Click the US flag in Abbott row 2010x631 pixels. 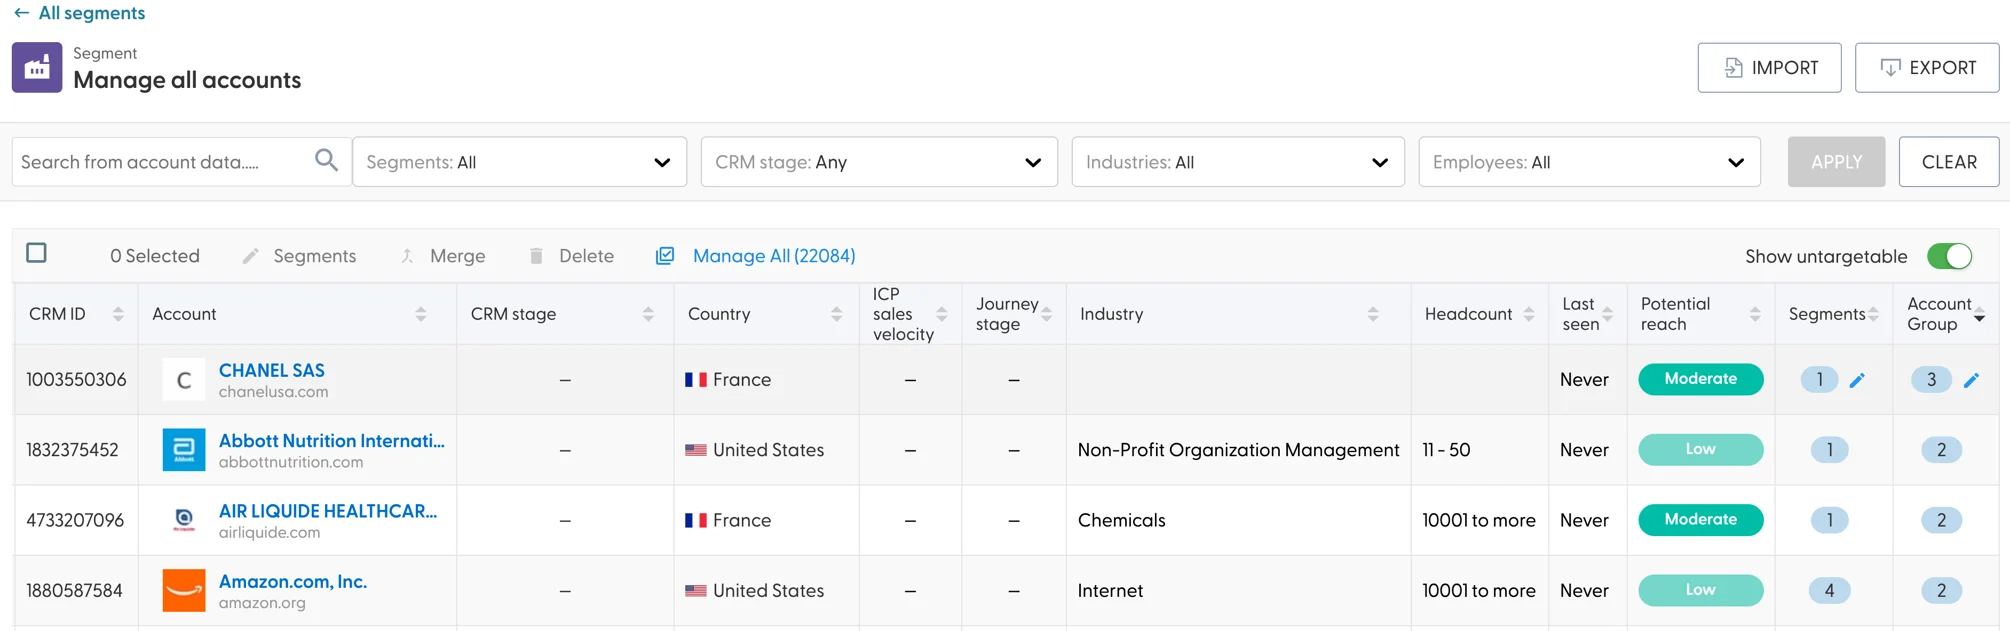(696, 450)
